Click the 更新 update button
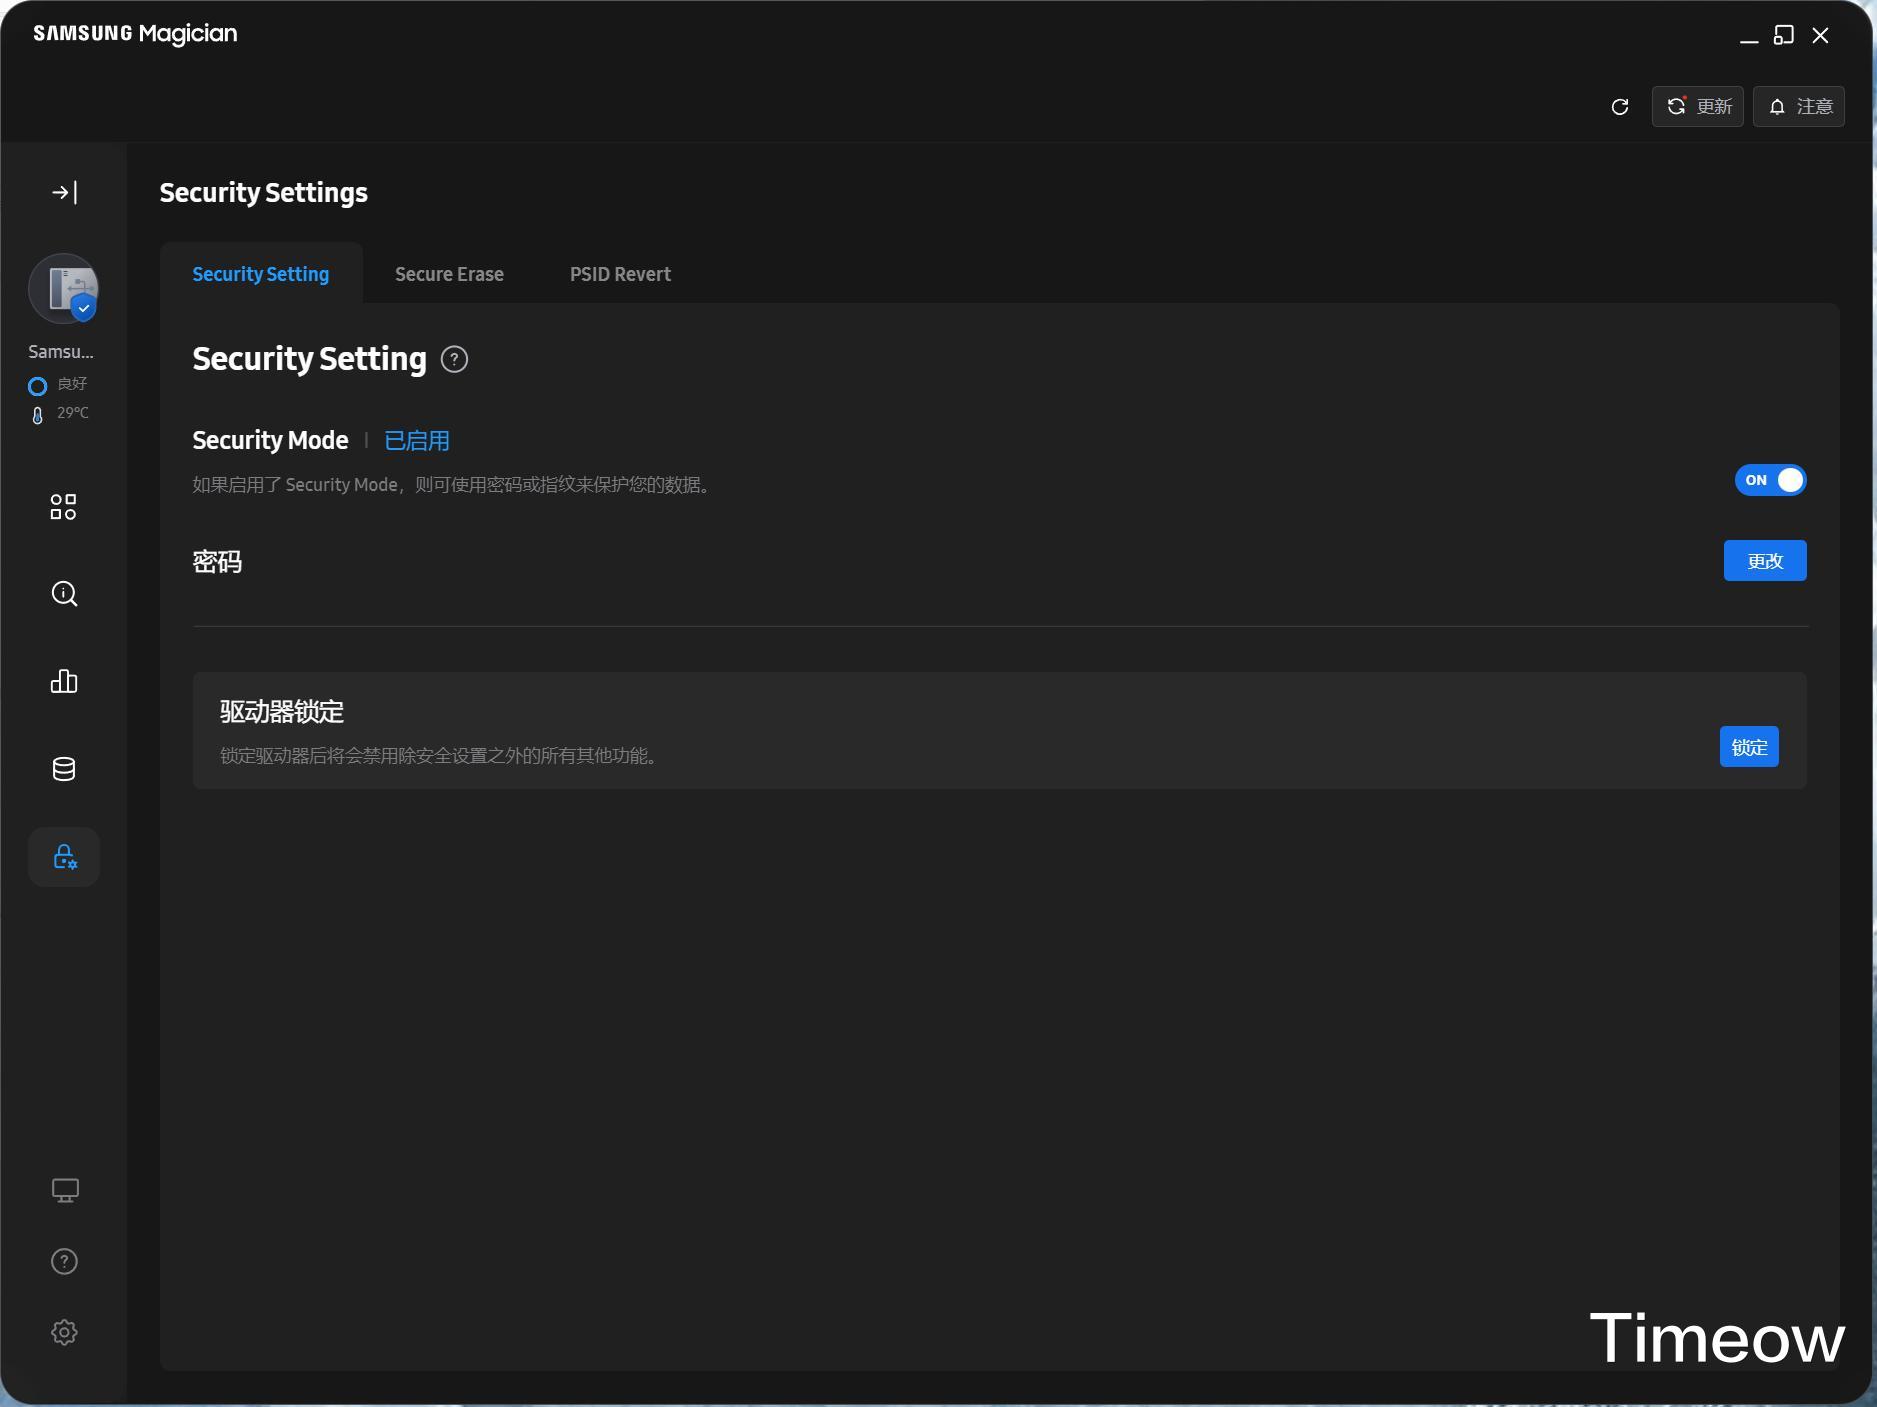Screen dimensions: 1877x1407 (x=1698, y=107)
